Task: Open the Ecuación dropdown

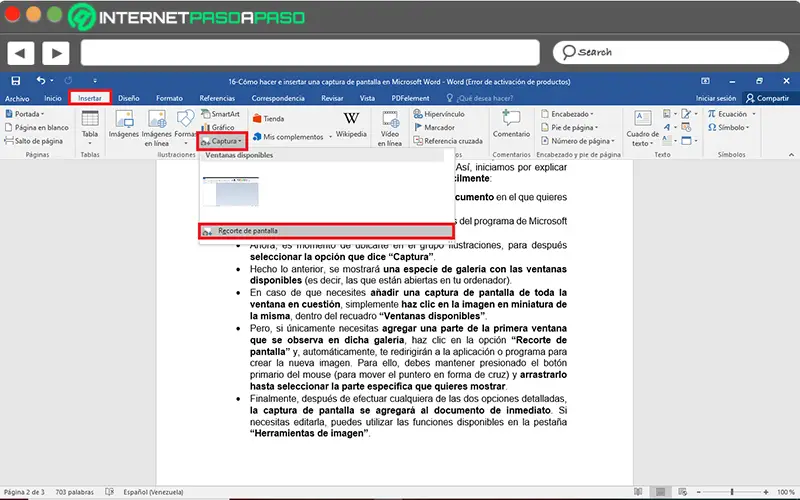Action: (731, 114)
